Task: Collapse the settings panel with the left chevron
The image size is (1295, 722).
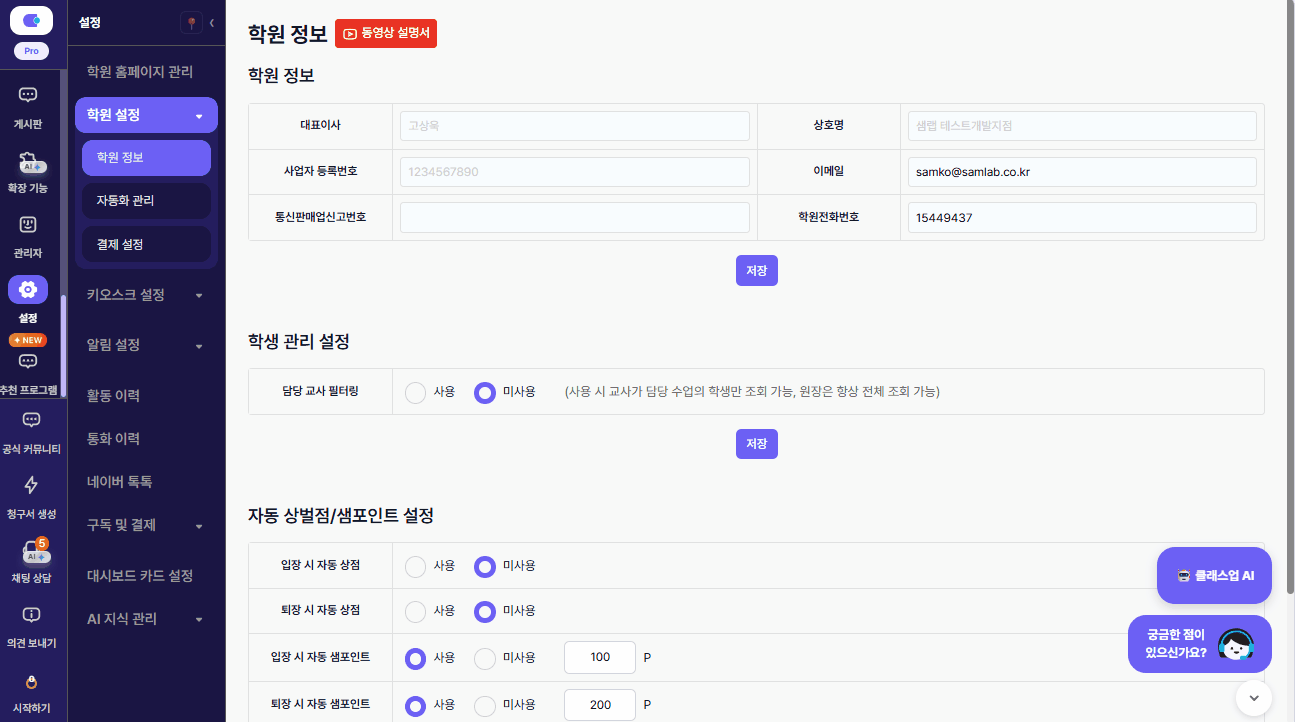Action: click(212, 23)
